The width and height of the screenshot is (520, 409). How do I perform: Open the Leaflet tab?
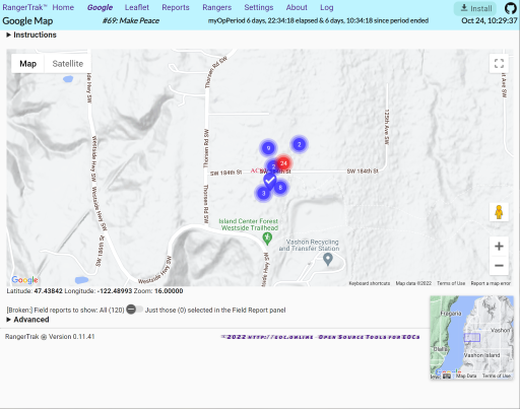[137, 7]
